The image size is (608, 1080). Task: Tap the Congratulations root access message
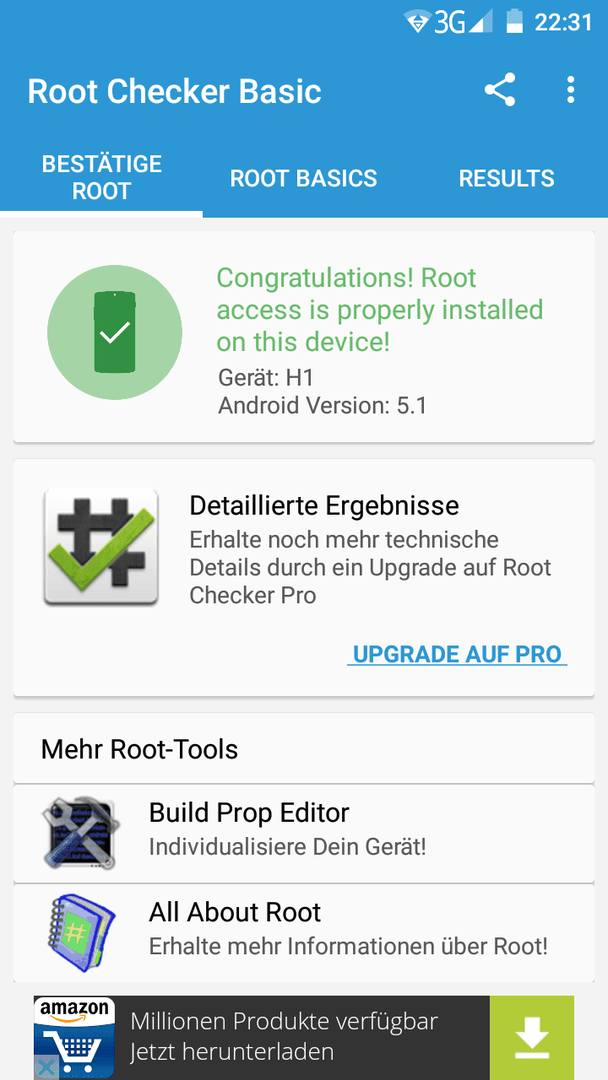380,310
